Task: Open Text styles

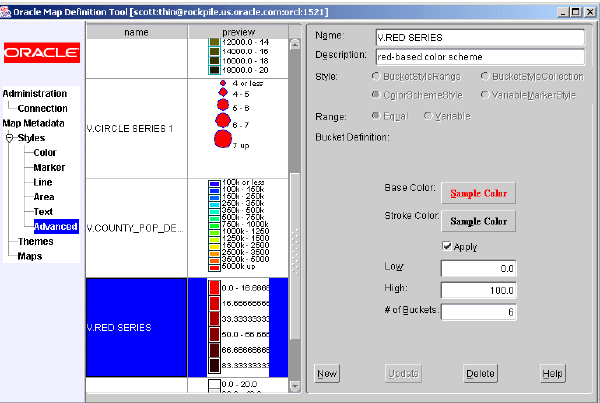Action: click(43, 212)
